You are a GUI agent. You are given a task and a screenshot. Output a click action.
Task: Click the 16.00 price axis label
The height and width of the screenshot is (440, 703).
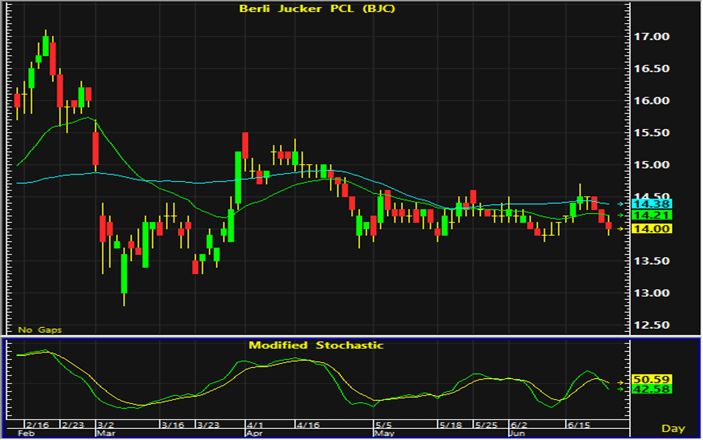point(651,100)
